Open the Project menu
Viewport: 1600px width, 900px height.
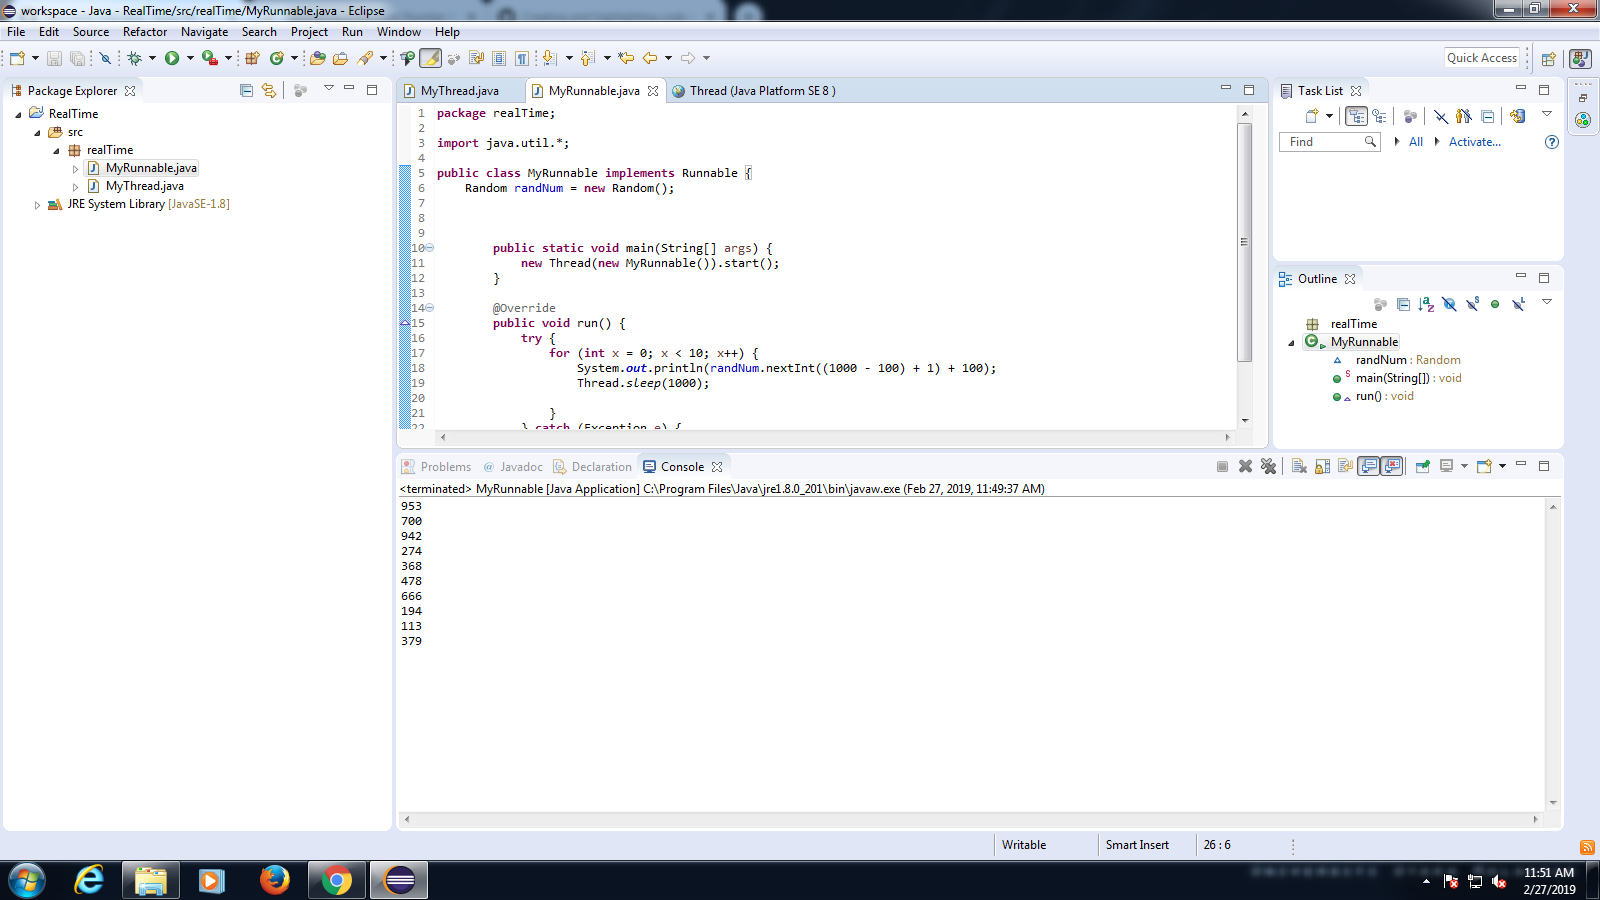tap(309, 32)
